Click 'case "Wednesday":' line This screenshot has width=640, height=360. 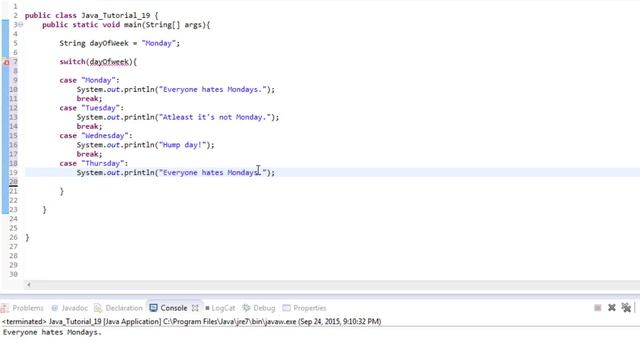96,136
